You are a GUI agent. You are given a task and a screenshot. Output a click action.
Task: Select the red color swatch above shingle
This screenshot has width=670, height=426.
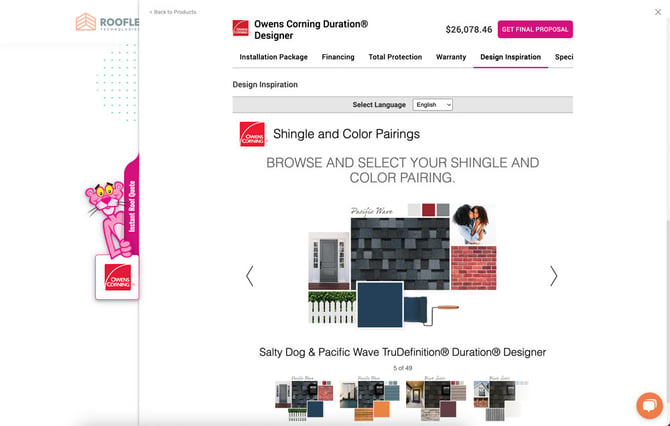point(428,210)
